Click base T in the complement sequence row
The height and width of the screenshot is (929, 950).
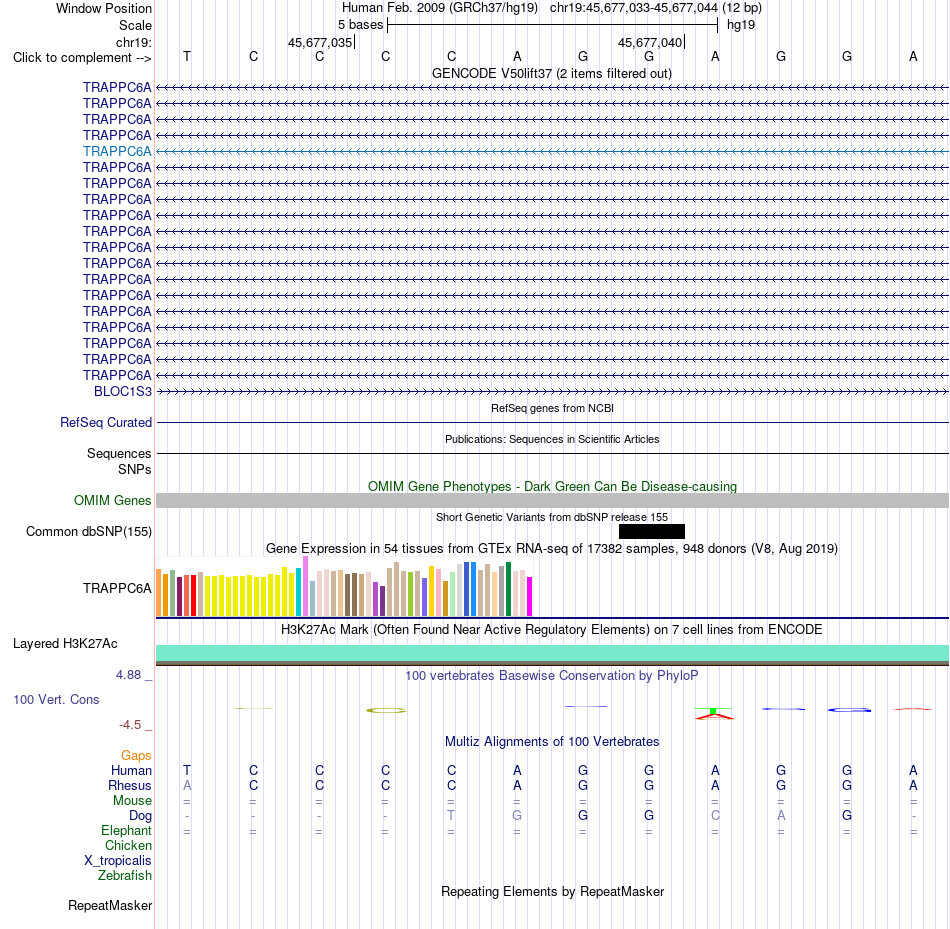[187, 57]
